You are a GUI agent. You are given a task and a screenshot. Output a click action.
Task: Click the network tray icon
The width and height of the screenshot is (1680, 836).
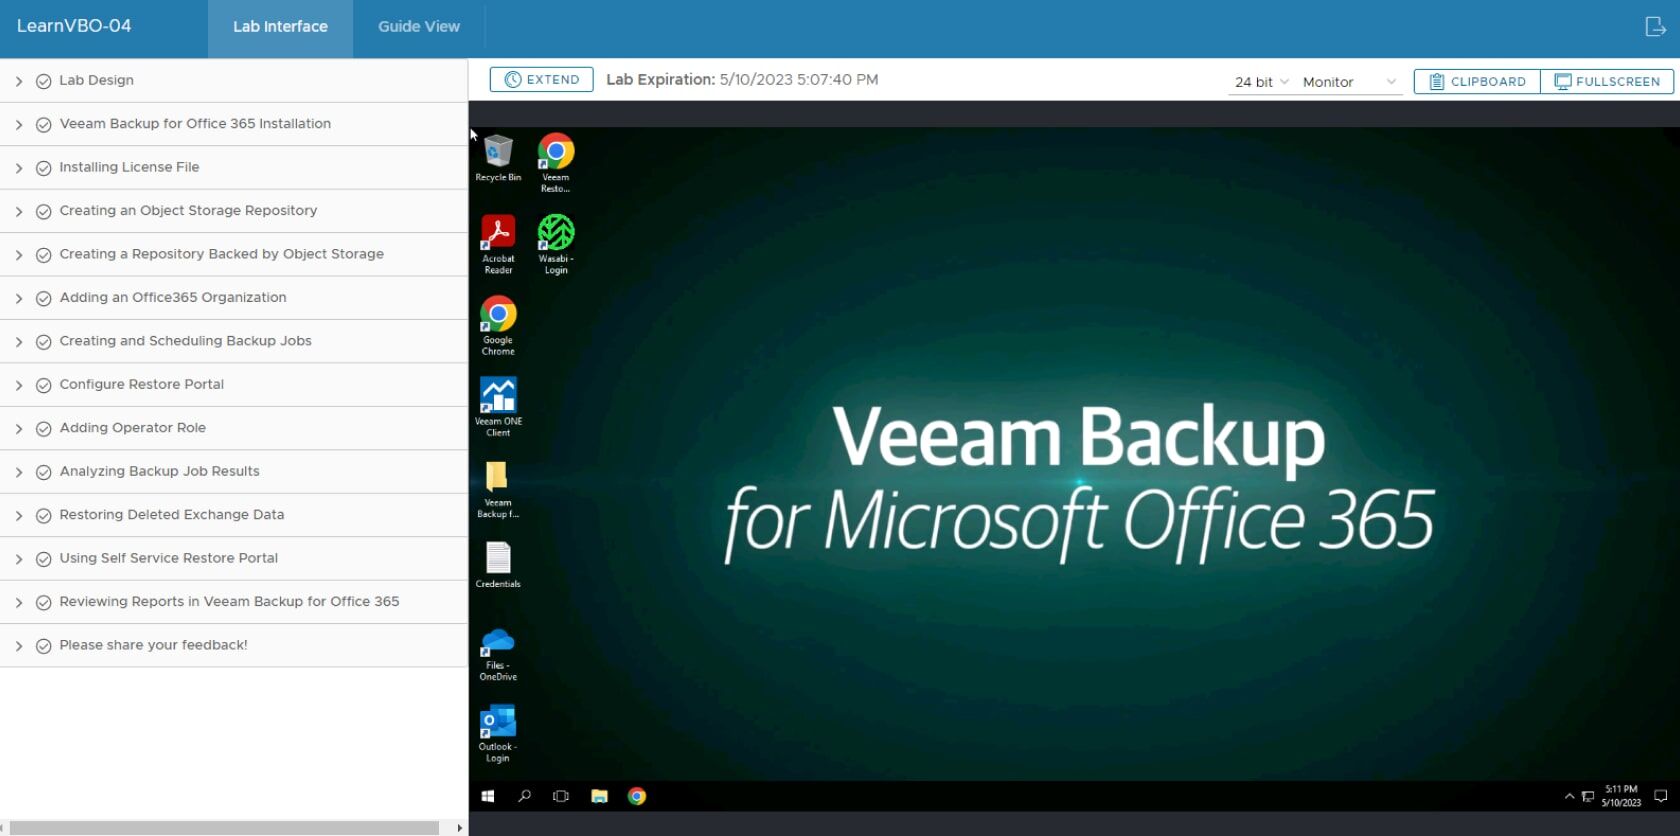[1587, 796]
